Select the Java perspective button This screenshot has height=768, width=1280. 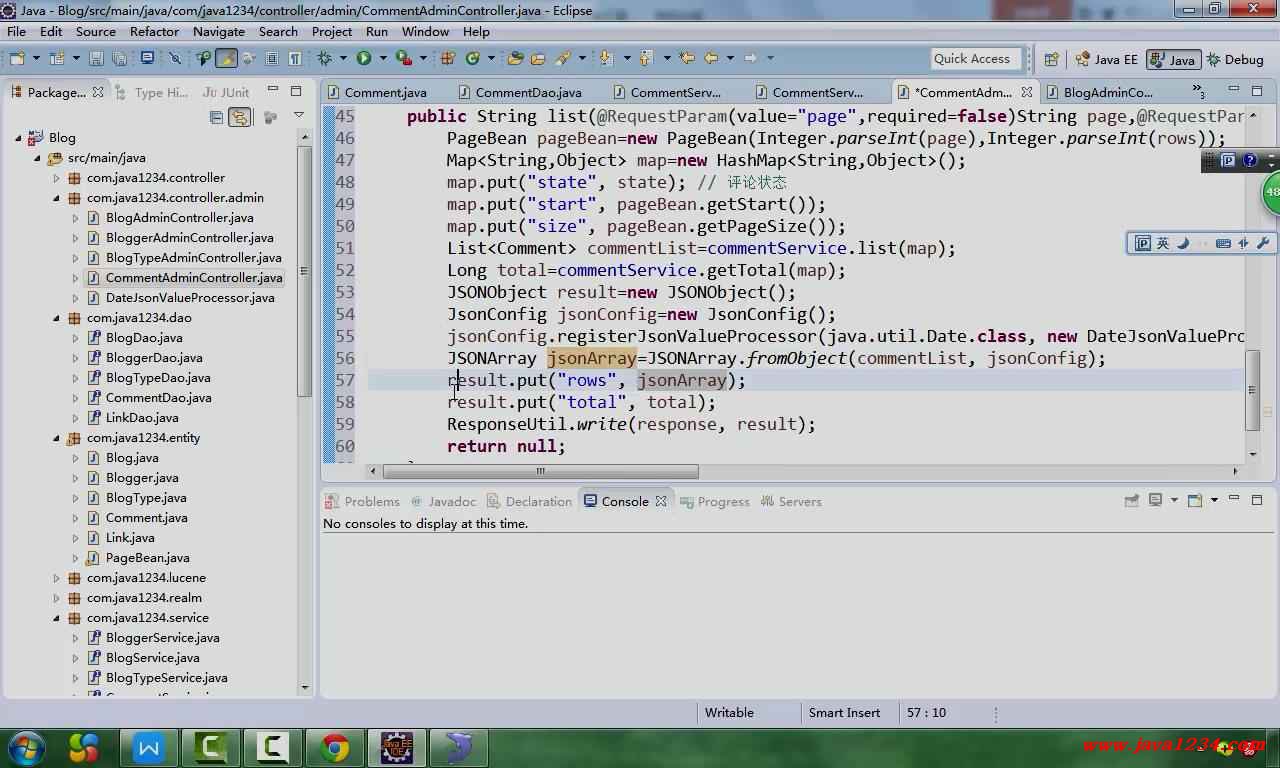pos(1172,59)
